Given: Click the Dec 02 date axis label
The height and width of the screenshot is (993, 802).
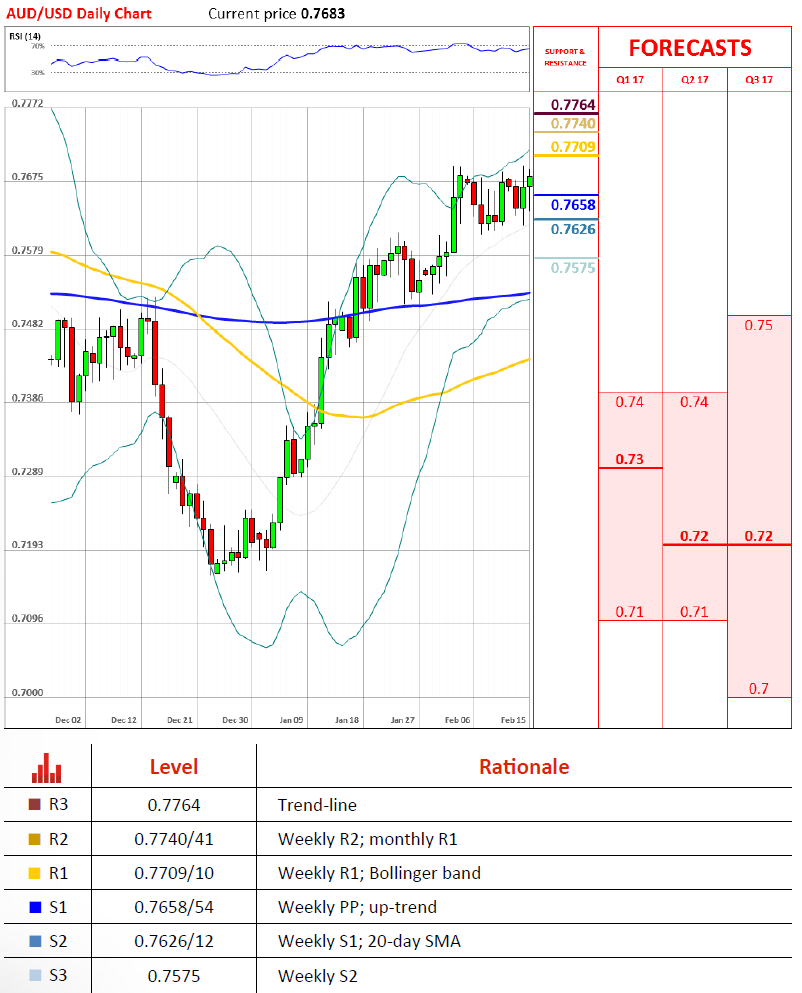Looking at the screenshot, I should [x=68, y=720].
